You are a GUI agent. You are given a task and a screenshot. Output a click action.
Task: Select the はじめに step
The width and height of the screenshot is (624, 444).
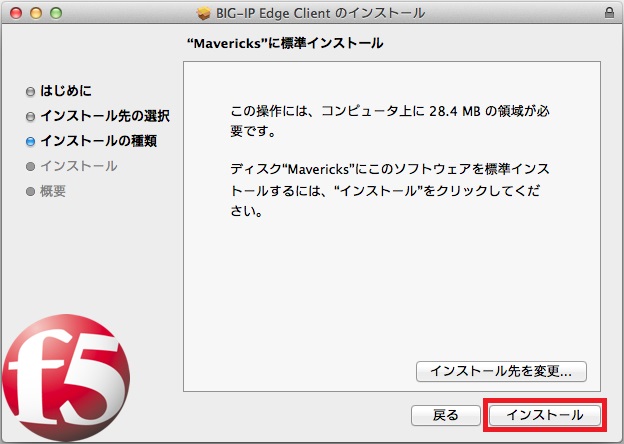tap(66, 91)
